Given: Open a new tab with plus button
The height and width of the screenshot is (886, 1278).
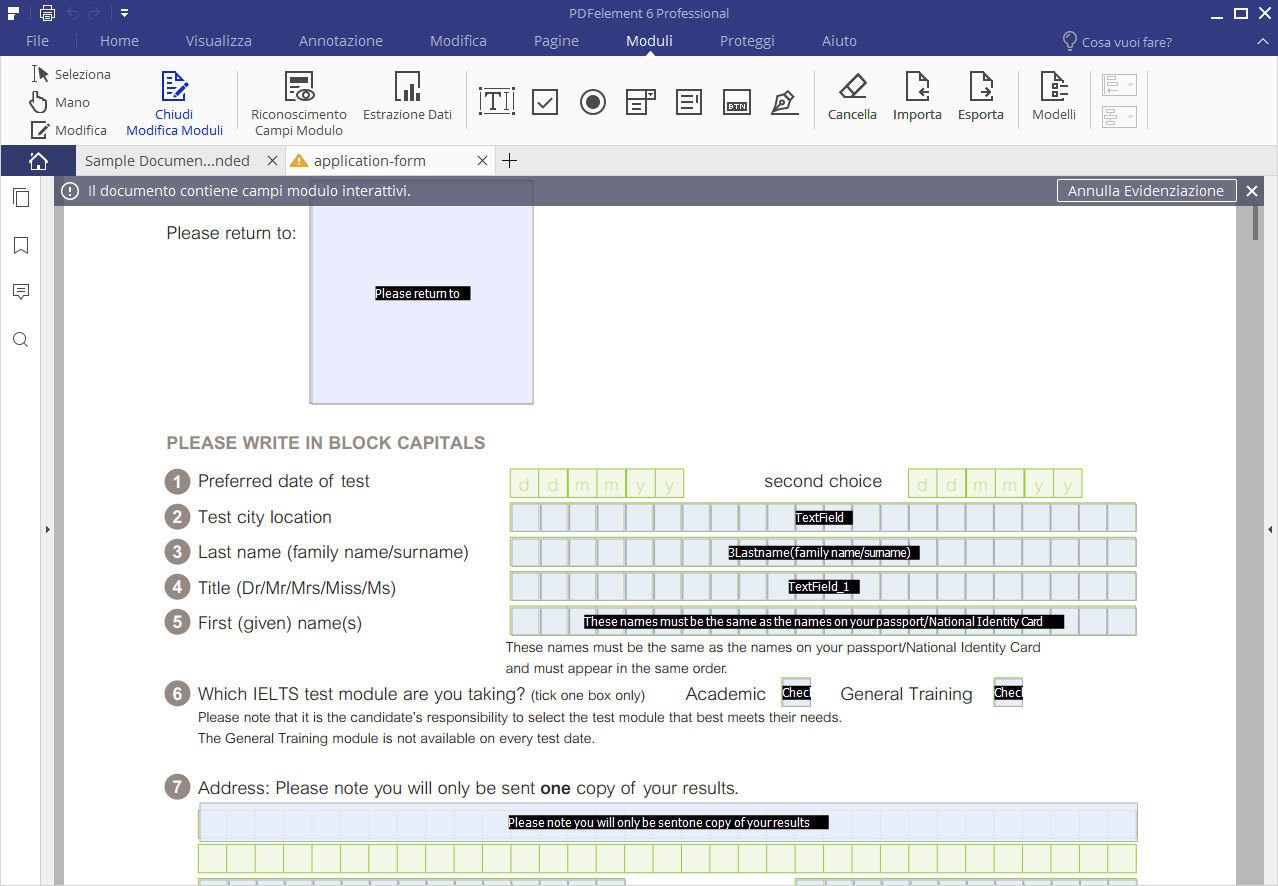Looking at the screenshot, I should [x=509, y=160].
